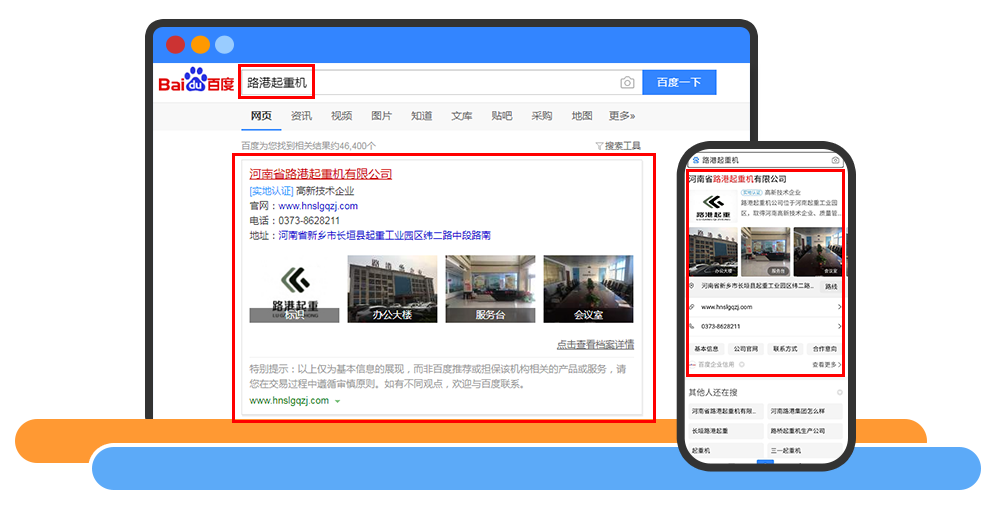Viewport: 993px width, 506px height.
Task: Tap suggestion 河南路港集团怎么样
Action: coord(805,412)
